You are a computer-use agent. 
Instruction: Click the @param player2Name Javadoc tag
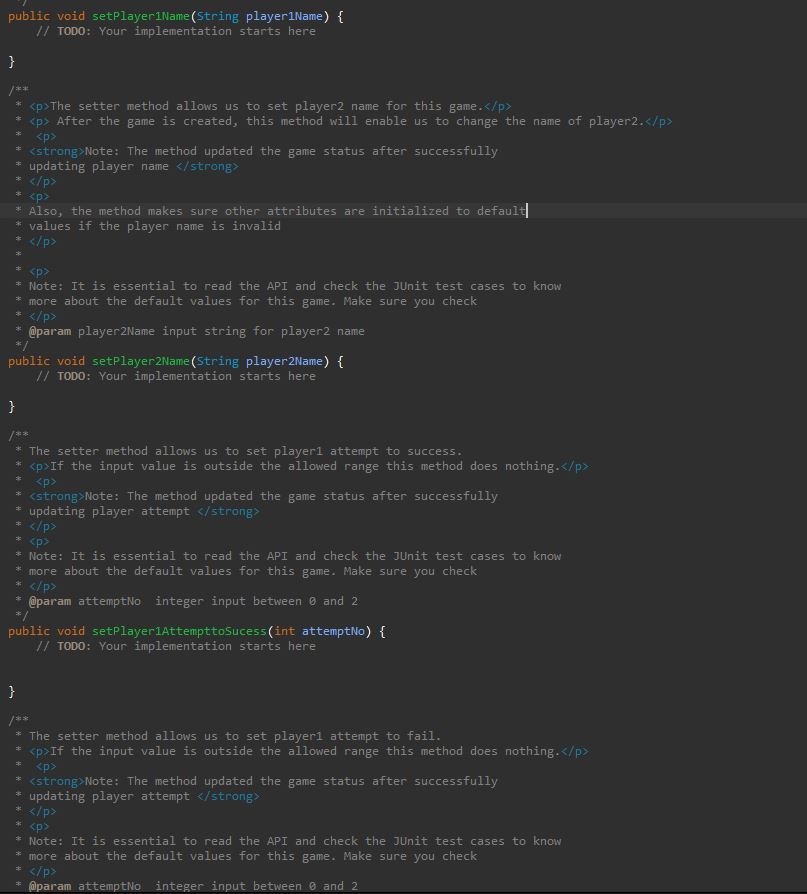(50, 330)
